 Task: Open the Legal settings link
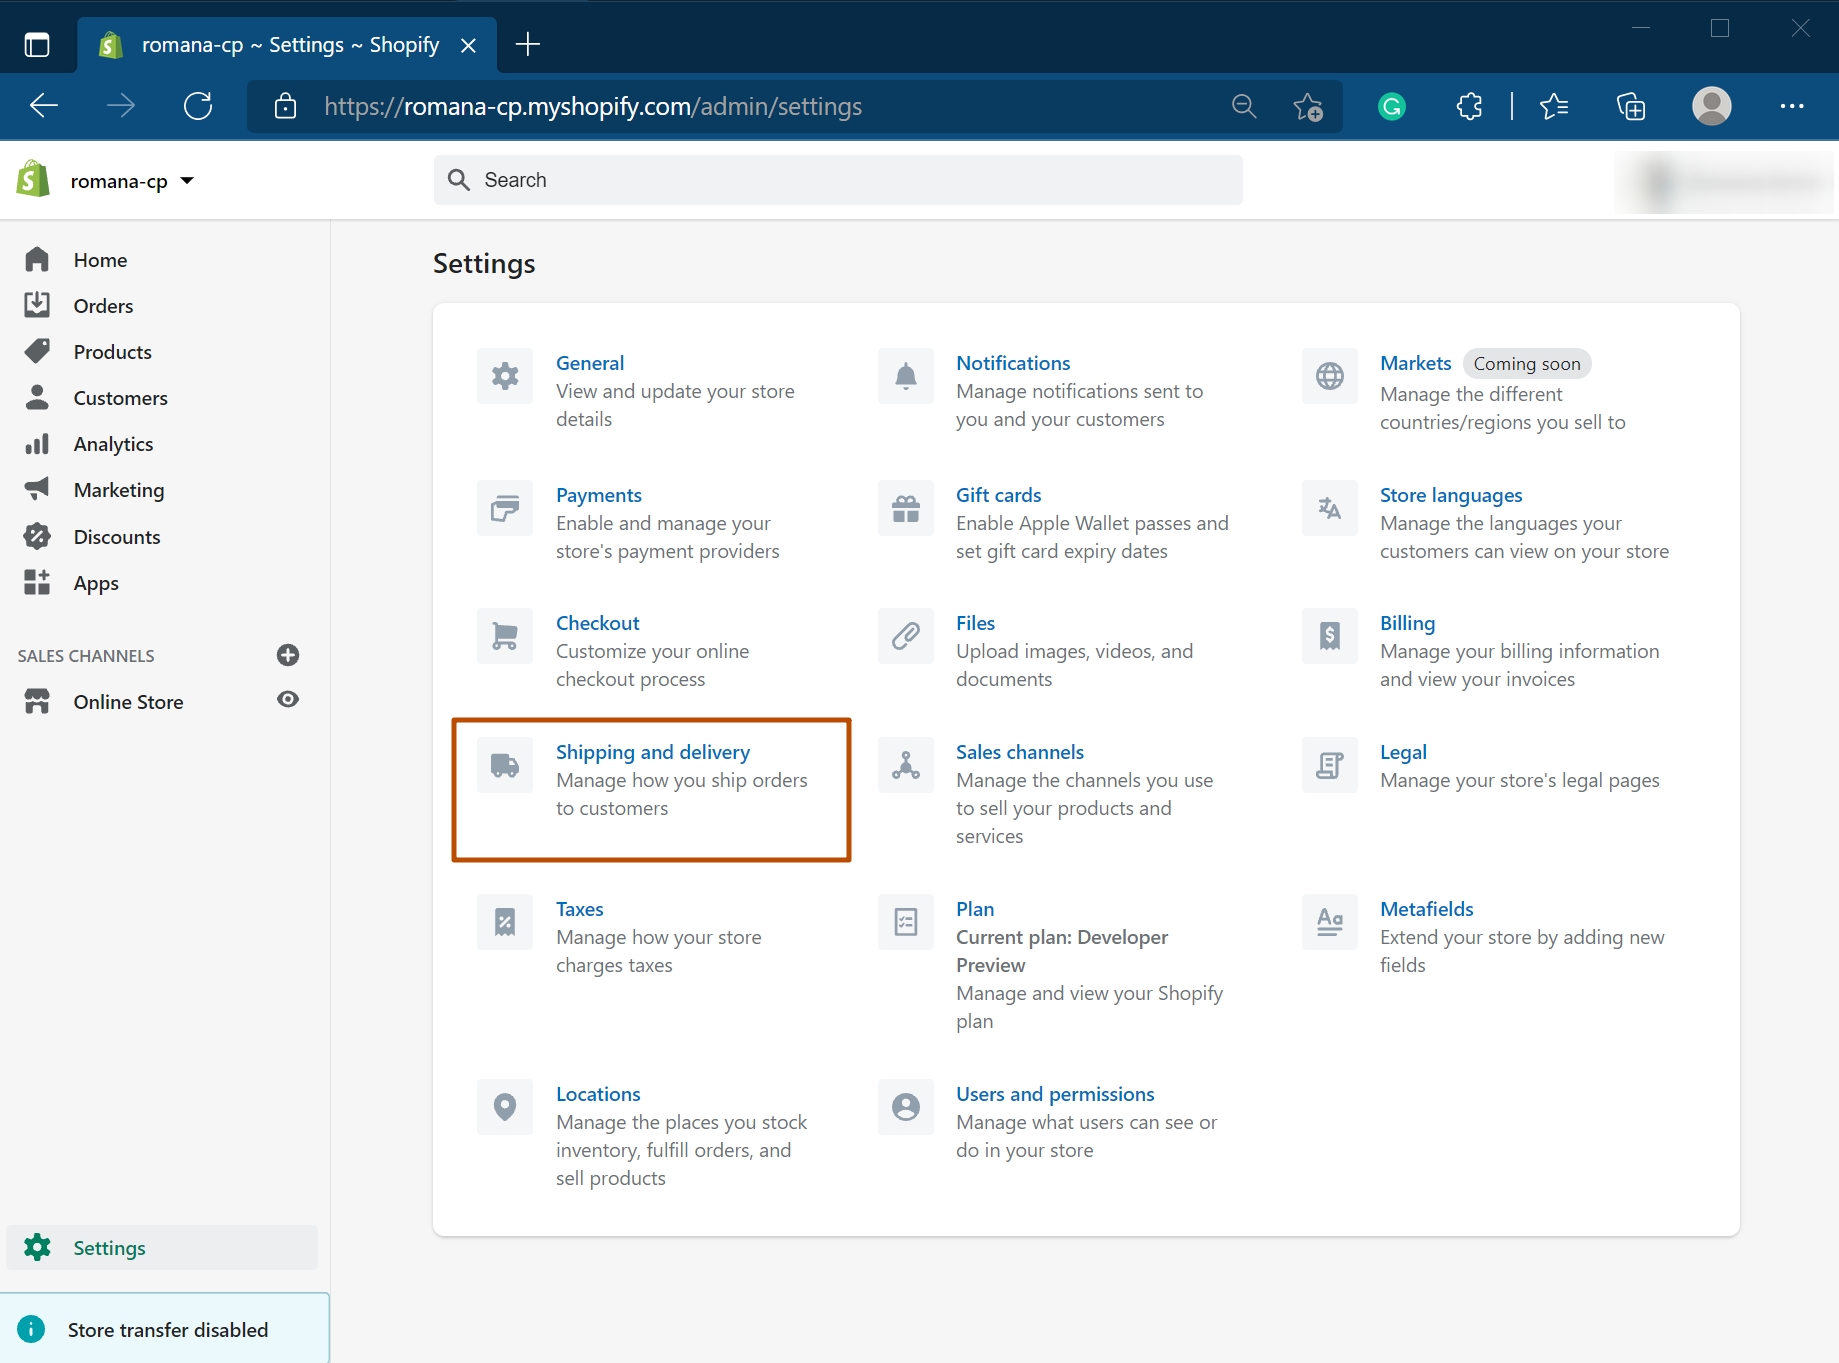pyautogui.click(x=1403, y=752)
